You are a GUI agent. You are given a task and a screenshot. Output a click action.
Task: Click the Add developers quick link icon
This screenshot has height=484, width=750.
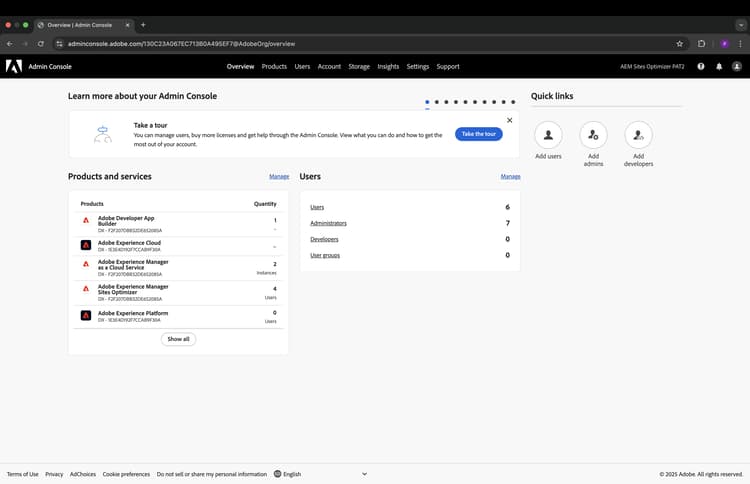coord(638,135)
